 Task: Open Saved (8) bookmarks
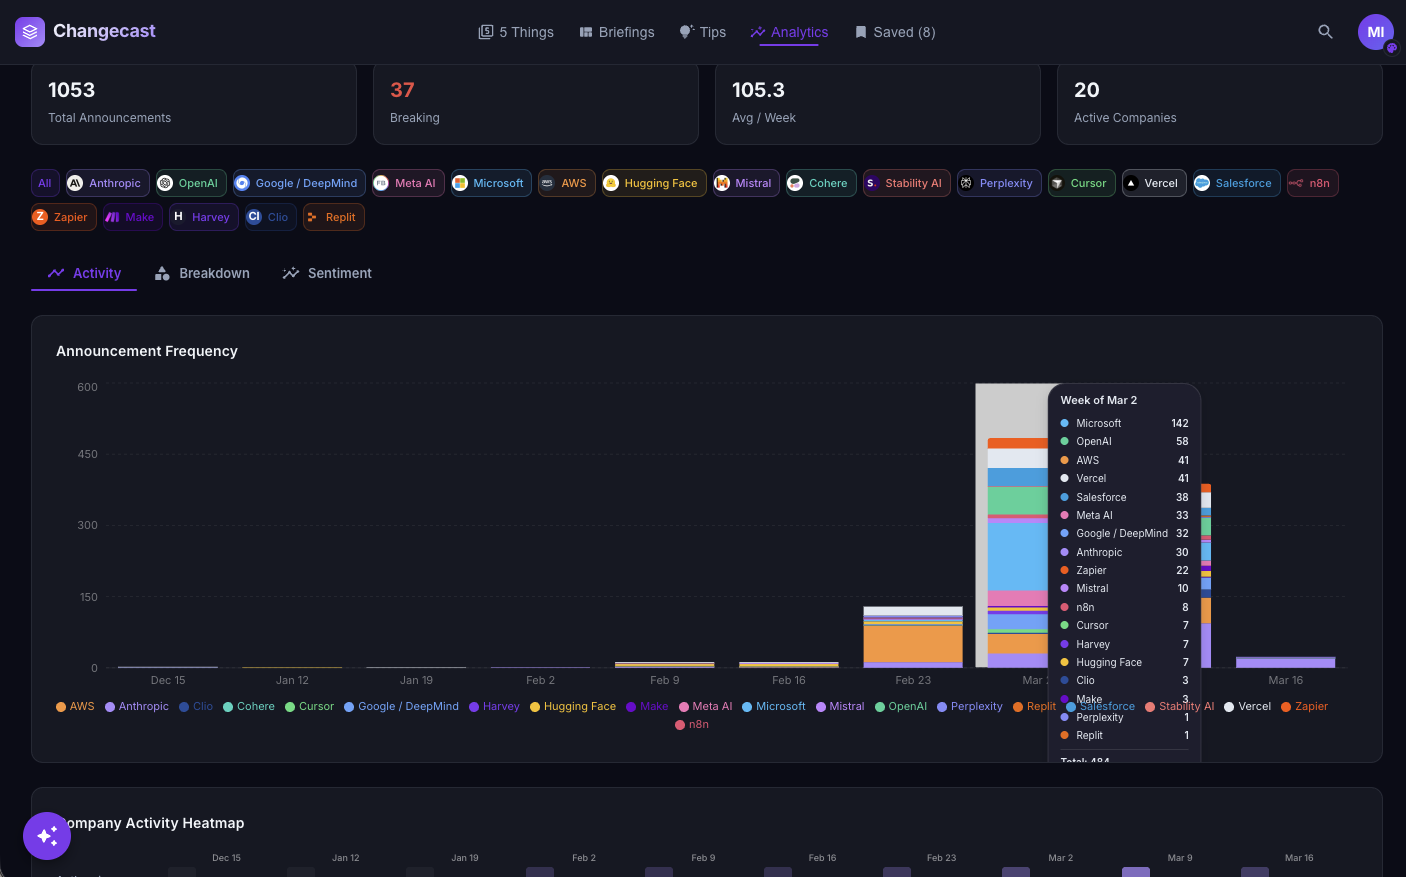895,32
